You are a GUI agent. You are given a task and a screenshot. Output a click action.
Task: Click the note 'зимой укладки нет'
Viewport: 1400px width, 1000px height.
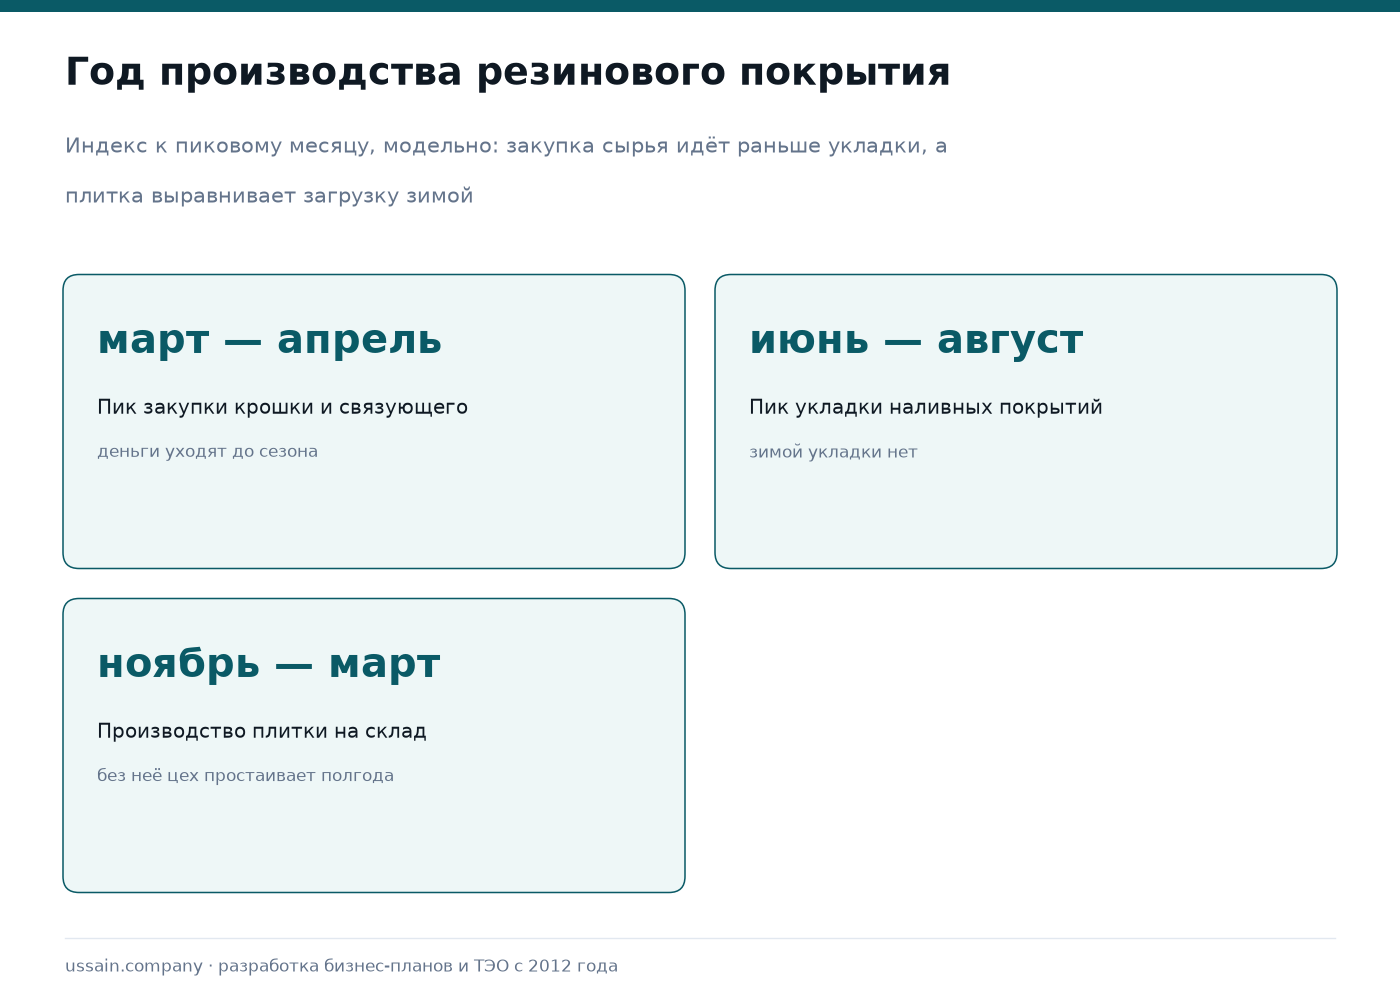tap(833, 452)
